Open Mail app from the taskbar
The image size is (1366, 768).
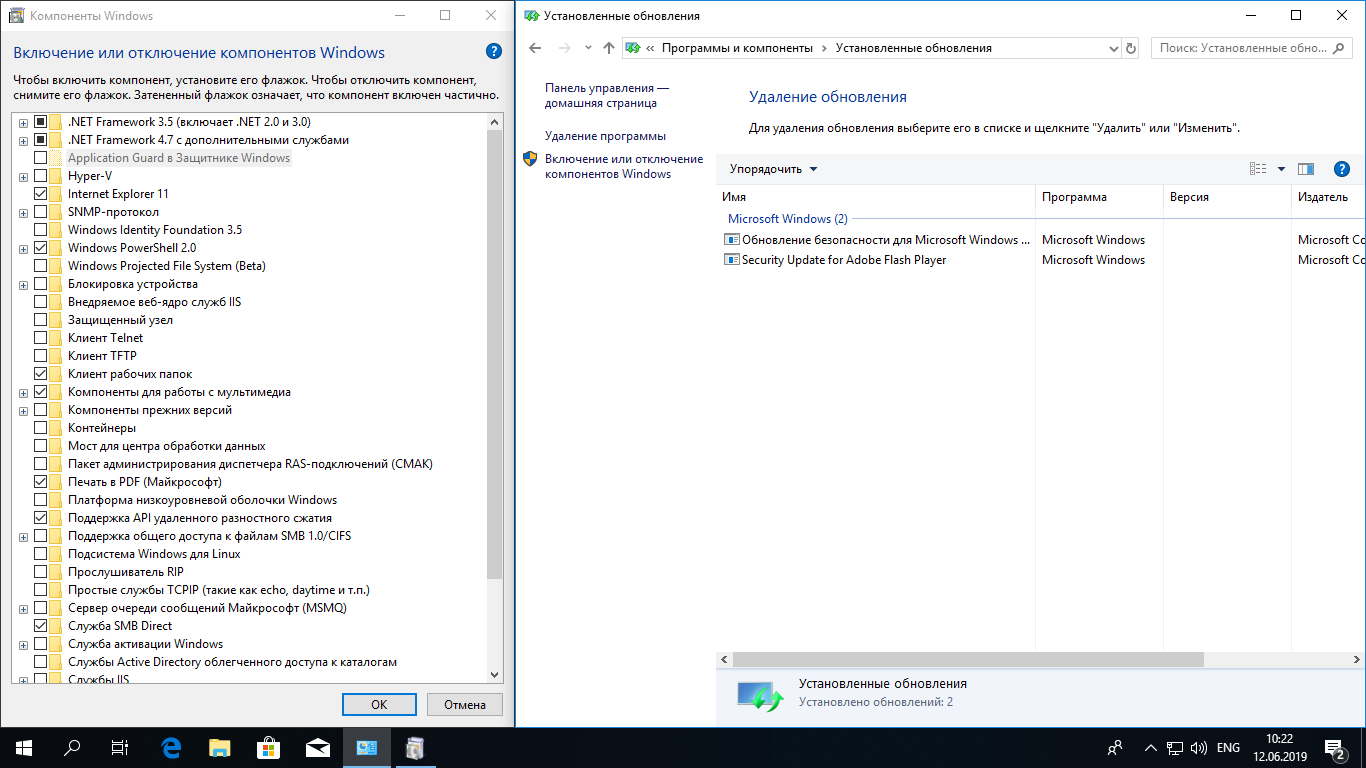coord(318,748)
